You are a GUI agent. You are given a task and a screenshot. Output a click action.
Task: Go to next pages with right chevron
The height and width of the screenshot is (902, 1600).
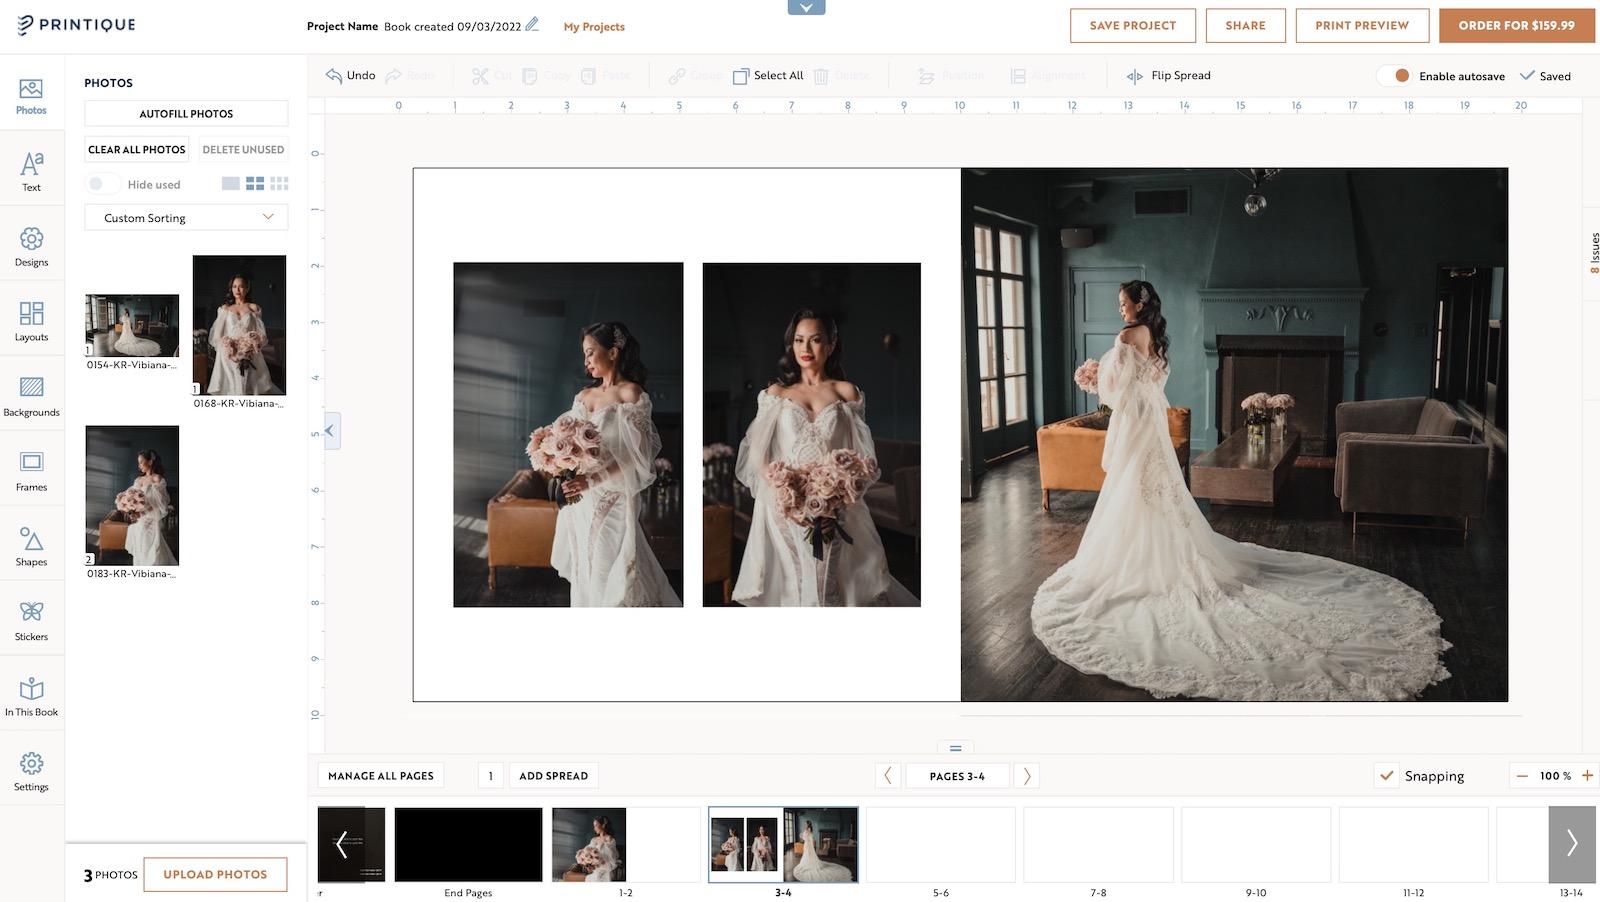coord(1026,775)
